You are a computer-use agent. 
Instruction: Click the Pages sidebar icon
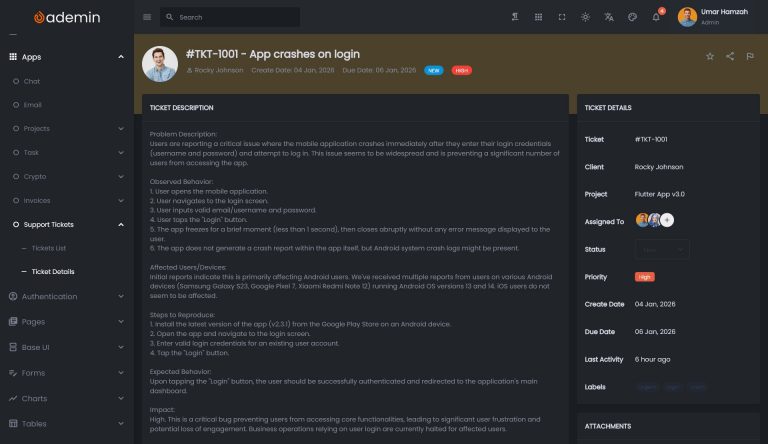tap(13, 322)
